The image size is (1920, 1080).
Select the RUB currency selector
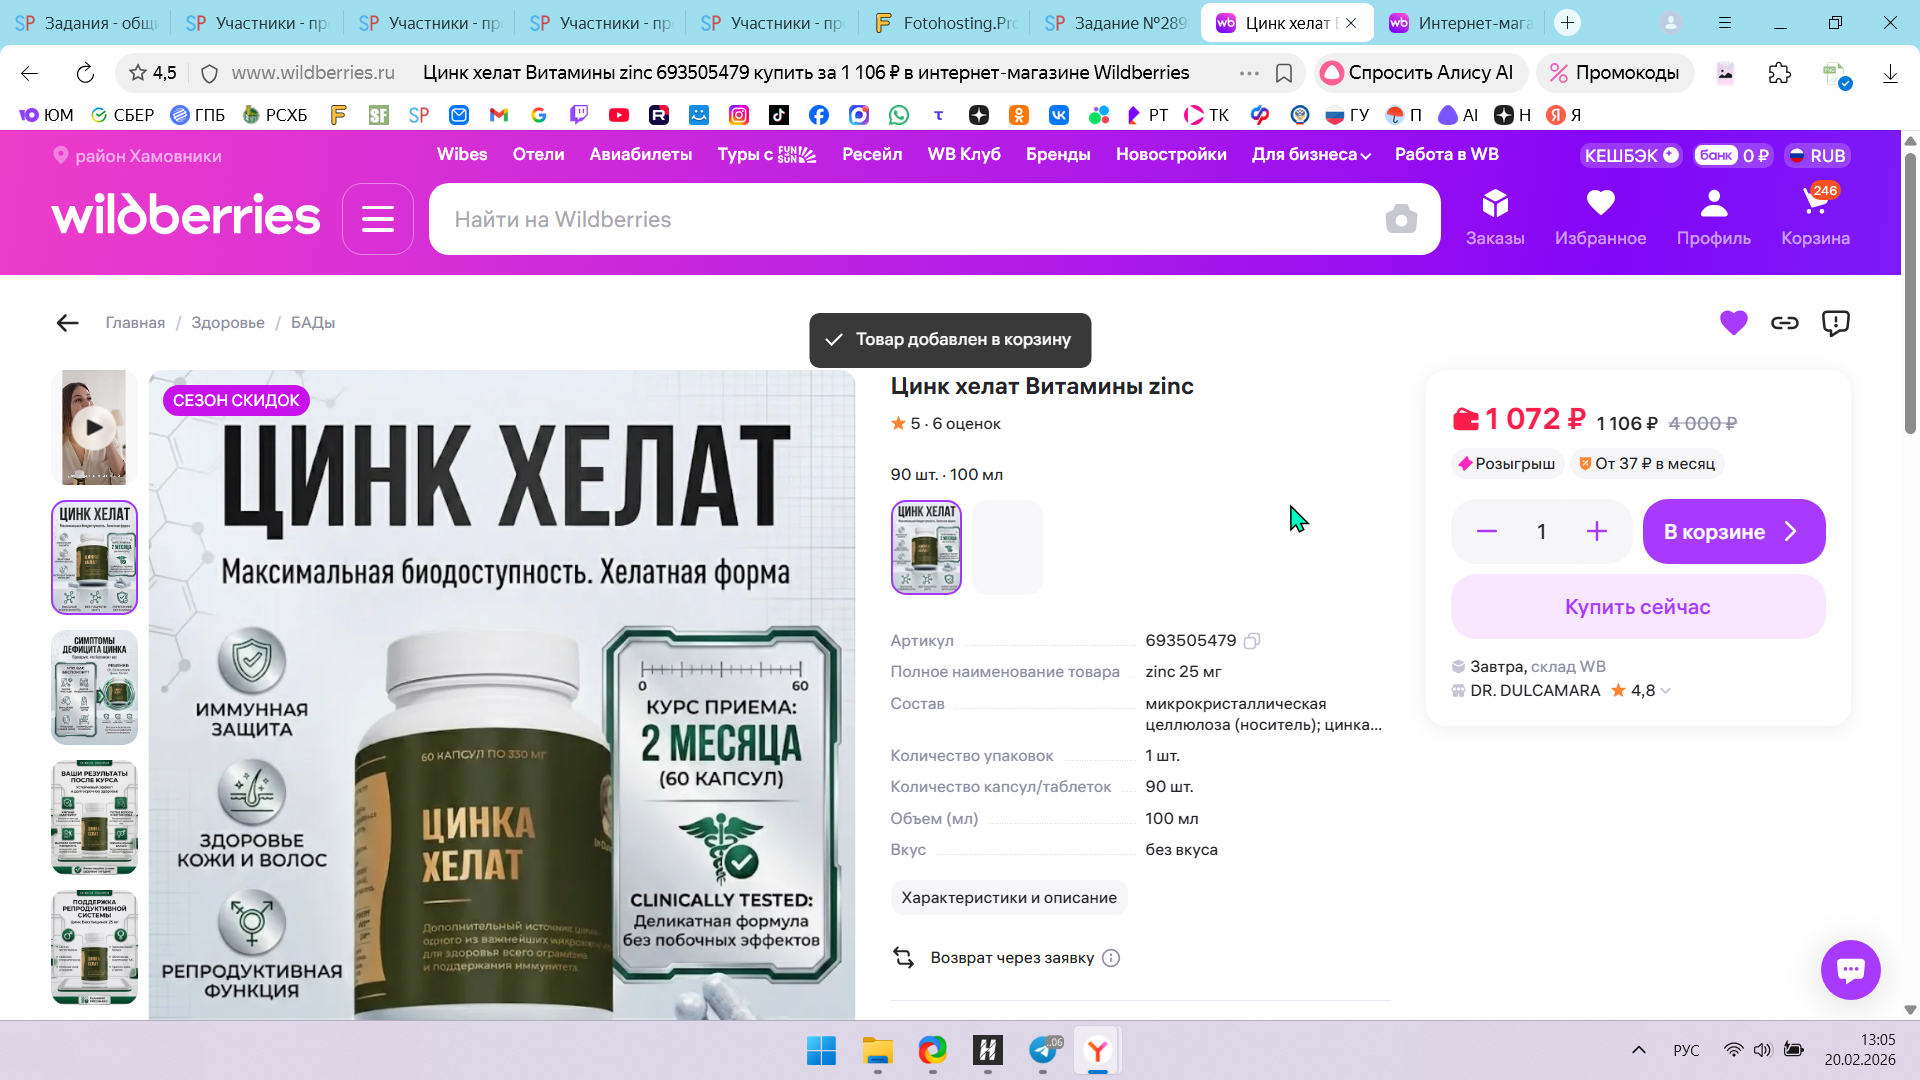tap(1817, 155)
